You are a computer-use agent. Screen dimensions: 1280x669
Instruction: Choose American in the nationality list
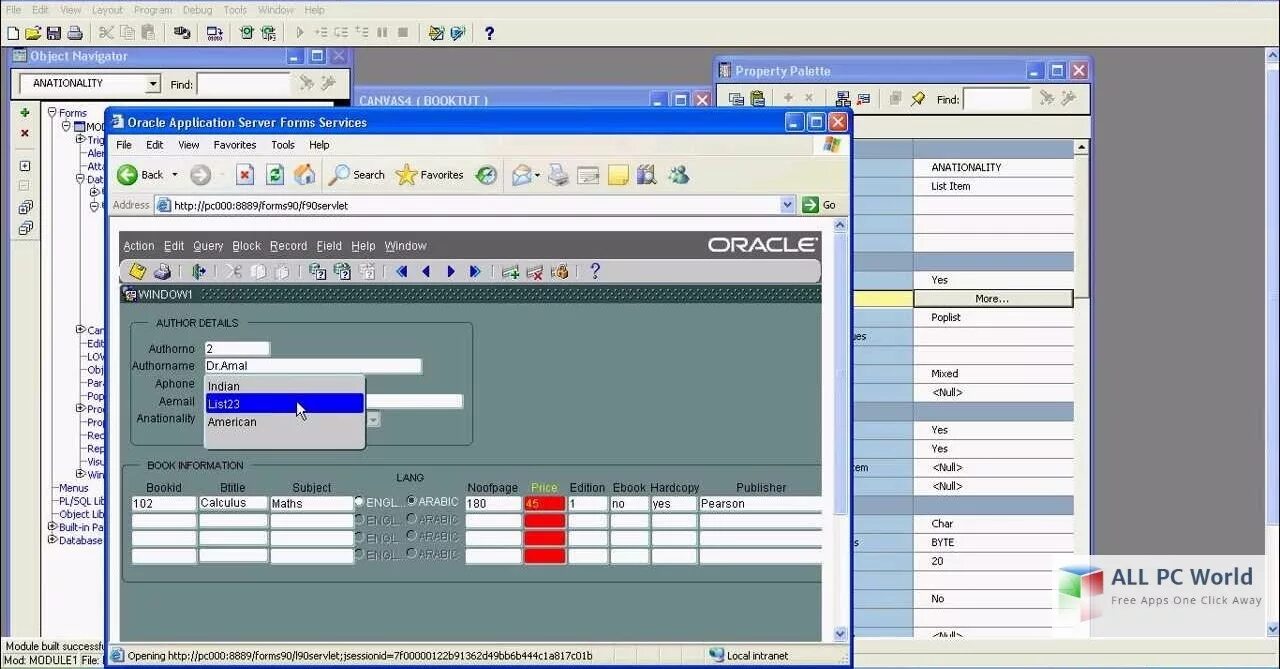pyautogui.click(x=284, y=422)
